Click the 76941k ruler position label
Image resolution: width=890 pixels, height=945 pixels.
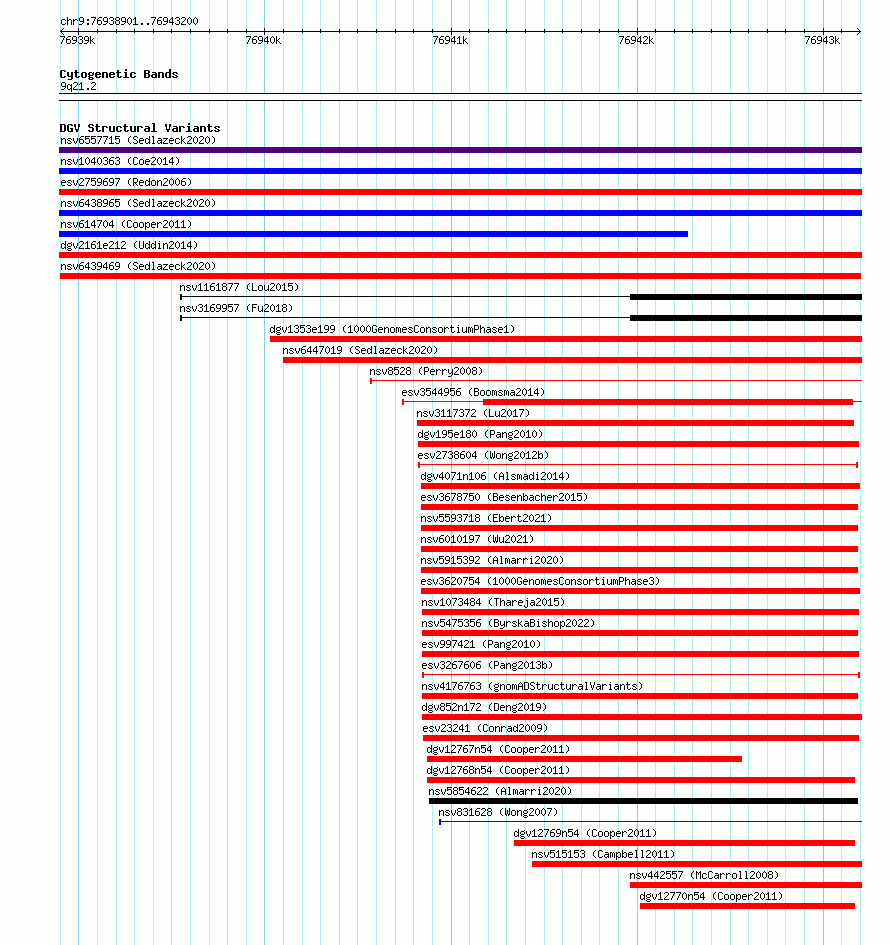coord(450,41)
